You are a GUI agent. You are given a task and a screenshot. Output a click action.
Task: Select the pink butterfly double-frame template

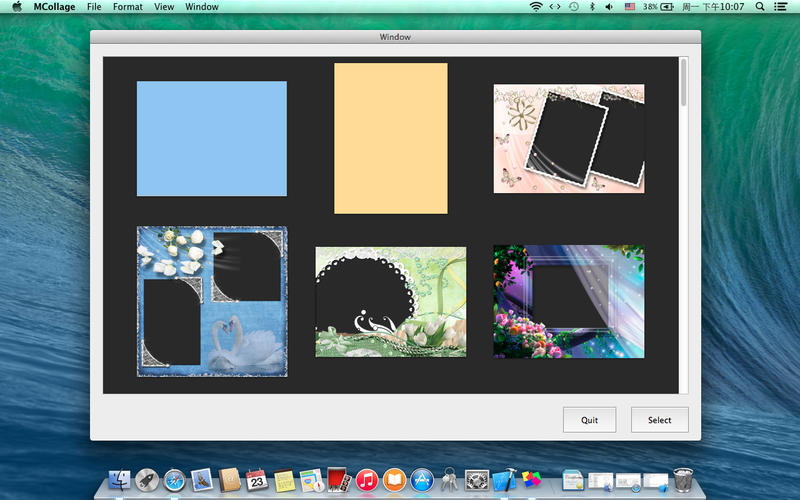(568, 138)
